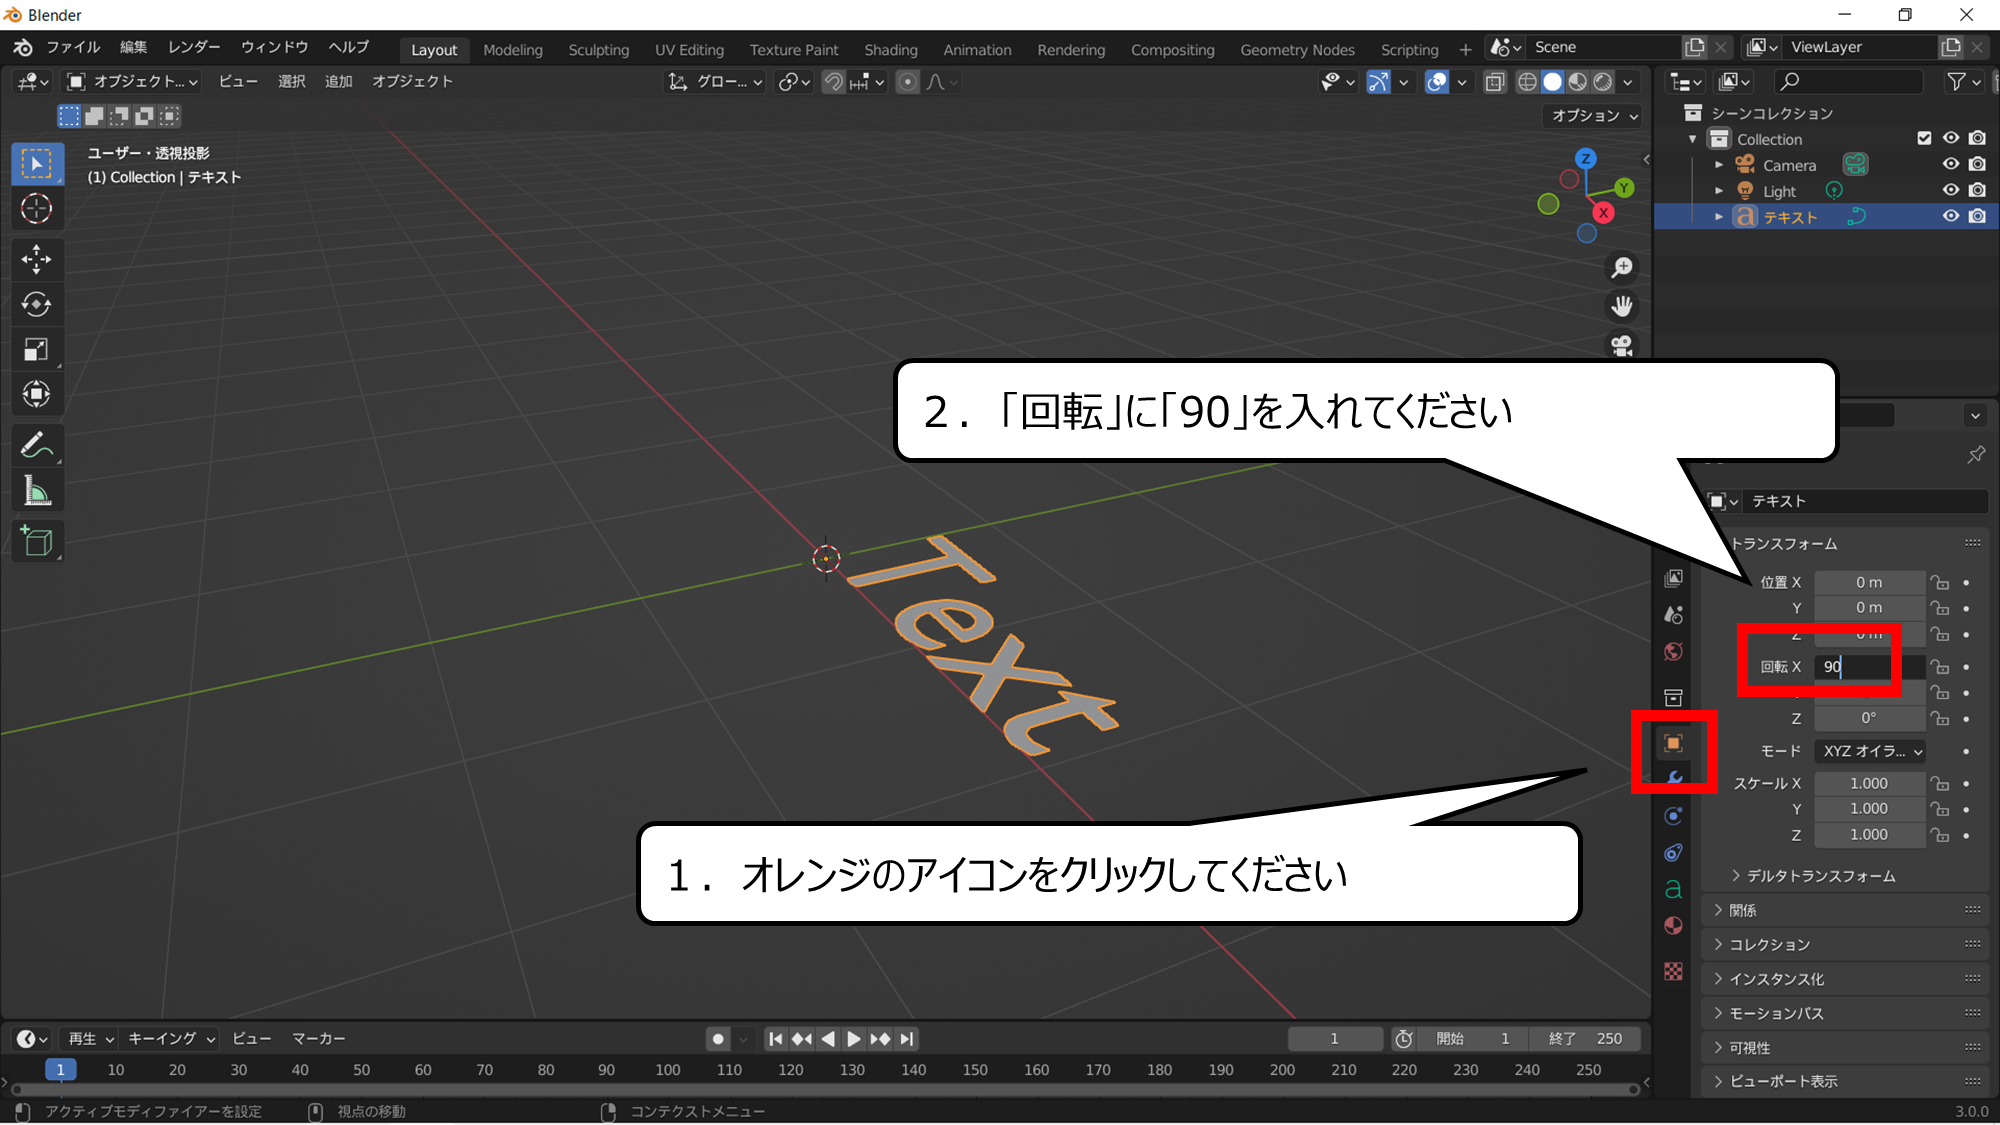The width and height of the screenshot is (2000, 1125).
Task: Open Object Constraints properties tab
Action: click(1673, 853)
